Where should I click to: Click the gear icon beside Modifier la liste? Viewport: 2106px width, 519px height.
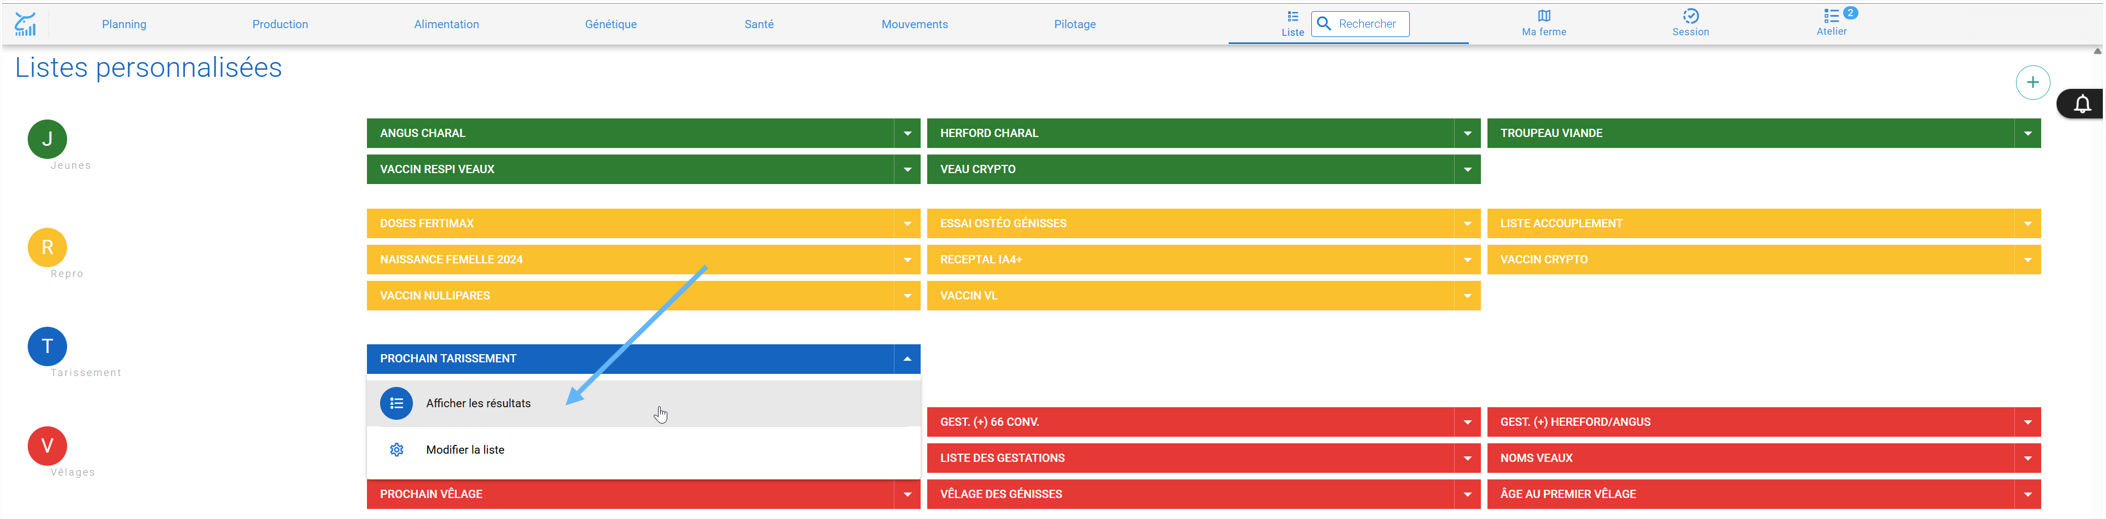397,450
